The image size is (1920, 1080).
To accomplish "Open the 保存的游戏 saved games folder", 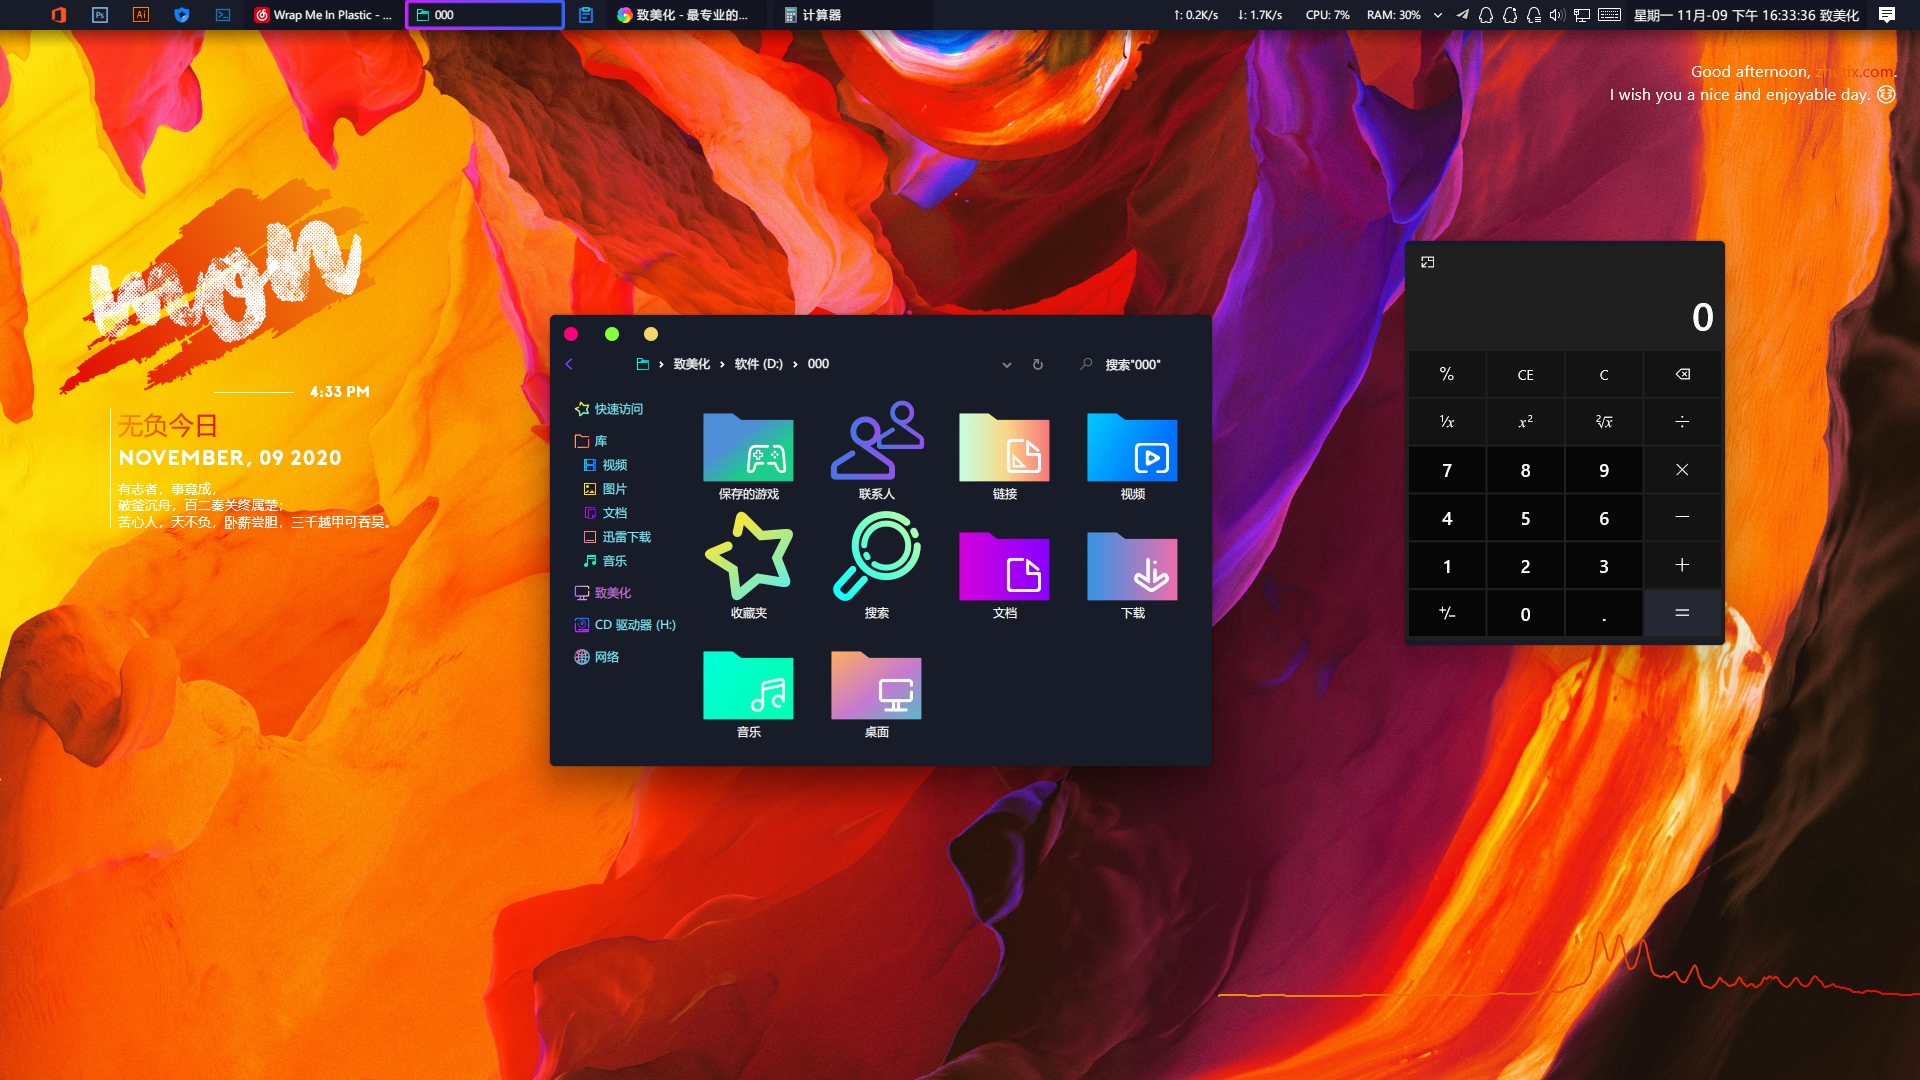I will pyautogui.click(x=748, y=448).
